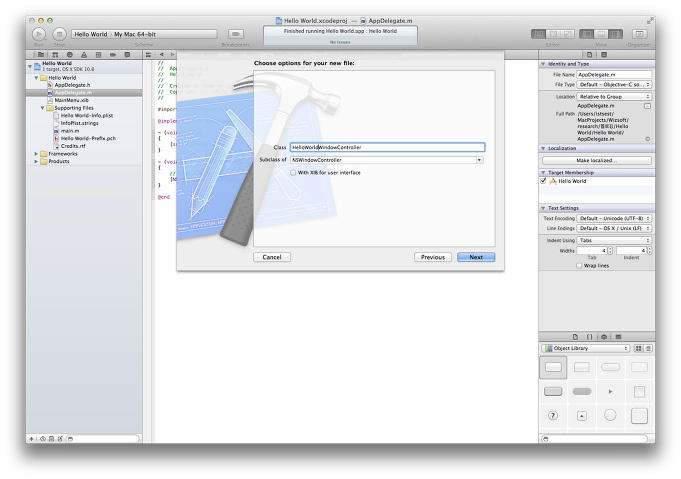
Task: Click the Cancel button in the dialog
Action: [272, 257]
